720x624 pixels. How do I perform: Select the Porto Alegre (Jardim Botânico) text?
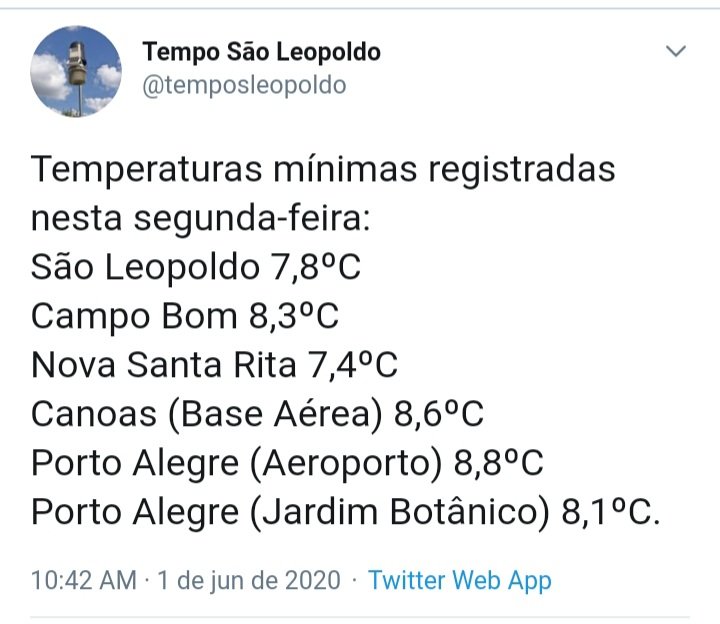point(290,512)
